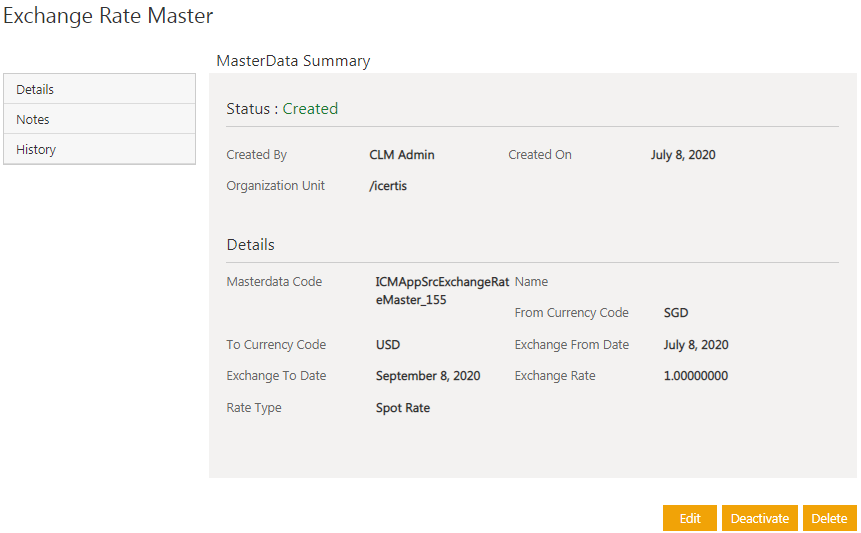Click the CLM Admin creator name

click(402, 155)
